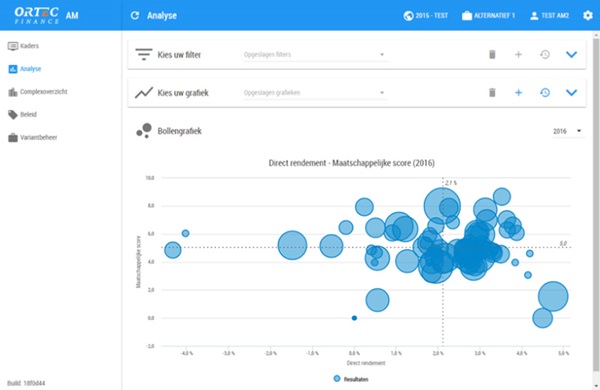
Task: Click the refresh icon next to Analyse
Action: click(135, 15)
